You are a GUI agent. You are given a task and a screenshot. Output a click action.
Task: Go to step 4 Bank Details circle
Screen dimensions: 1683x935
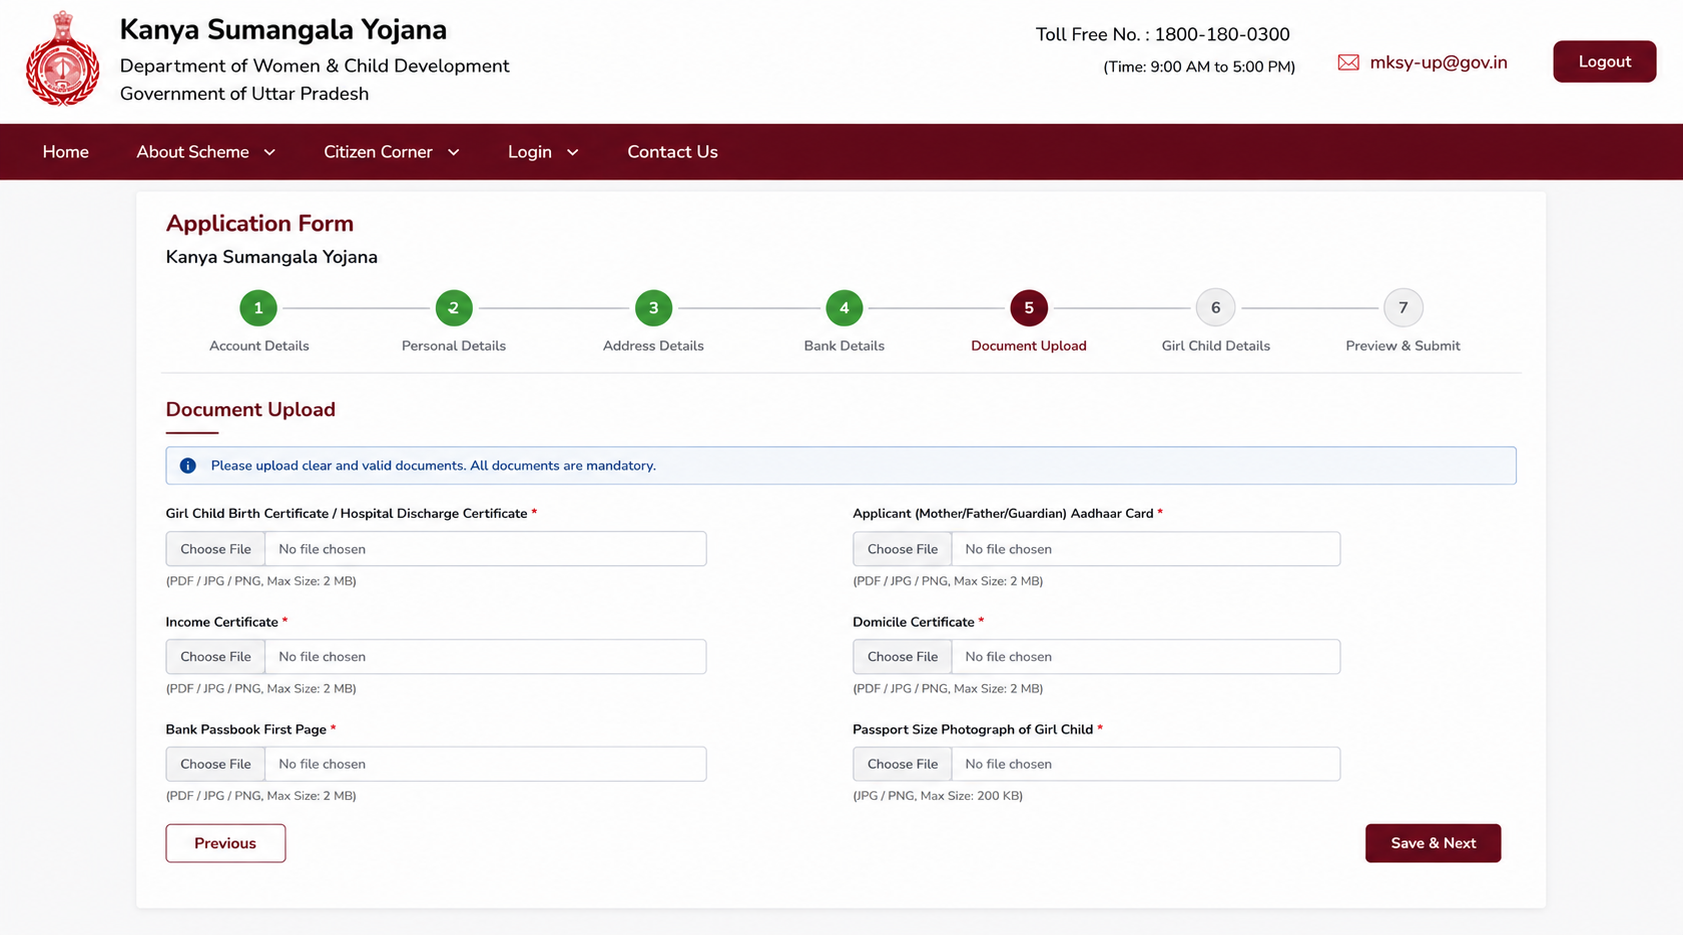tap(844, 308)
